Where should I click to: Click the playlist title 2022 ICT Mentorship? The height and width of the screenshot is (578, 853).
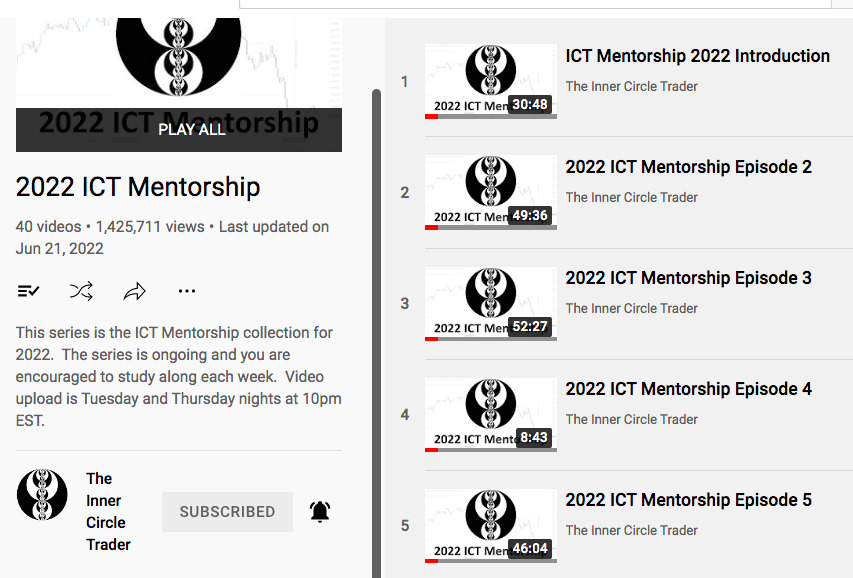pos(137,187)
